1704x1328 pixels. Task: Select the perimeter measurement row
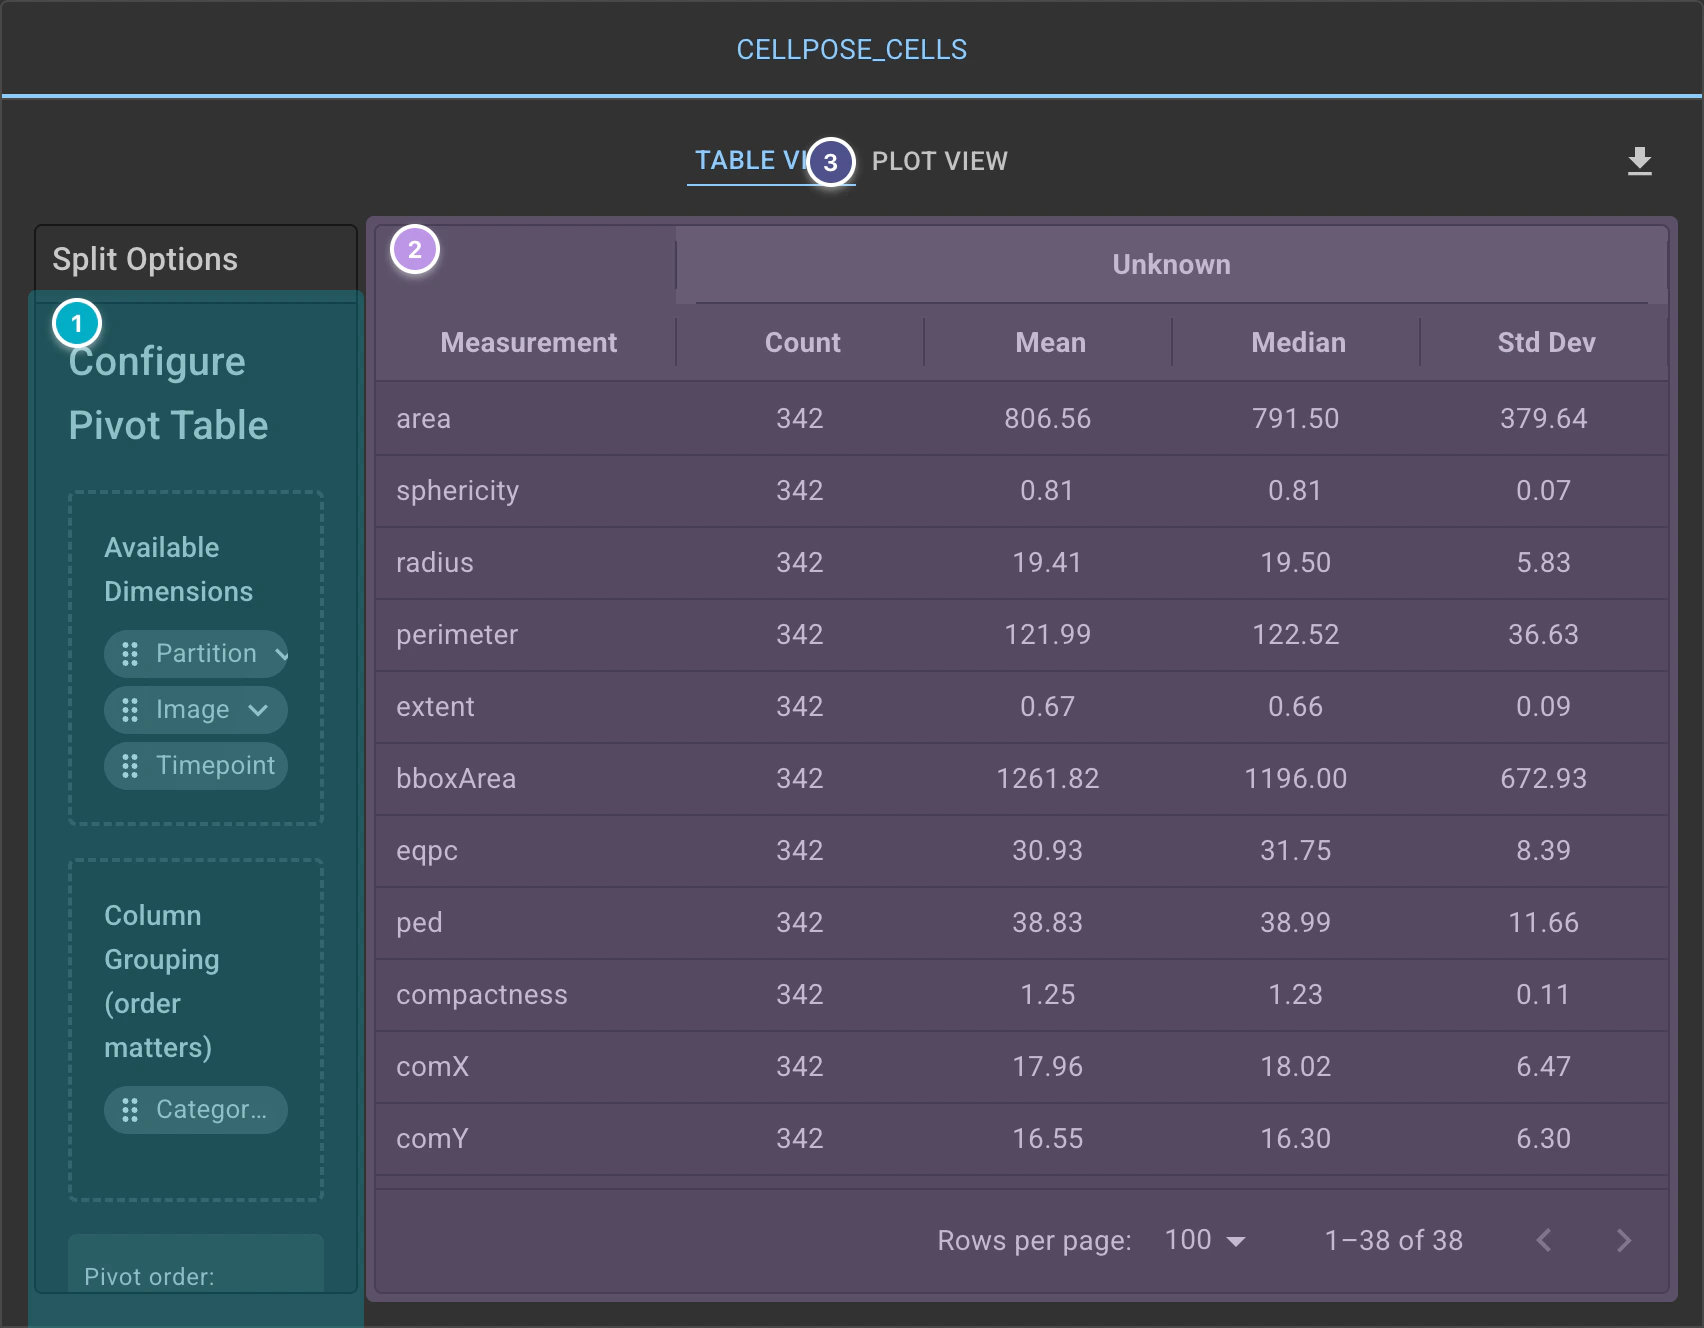click(x=1022, y=635)
